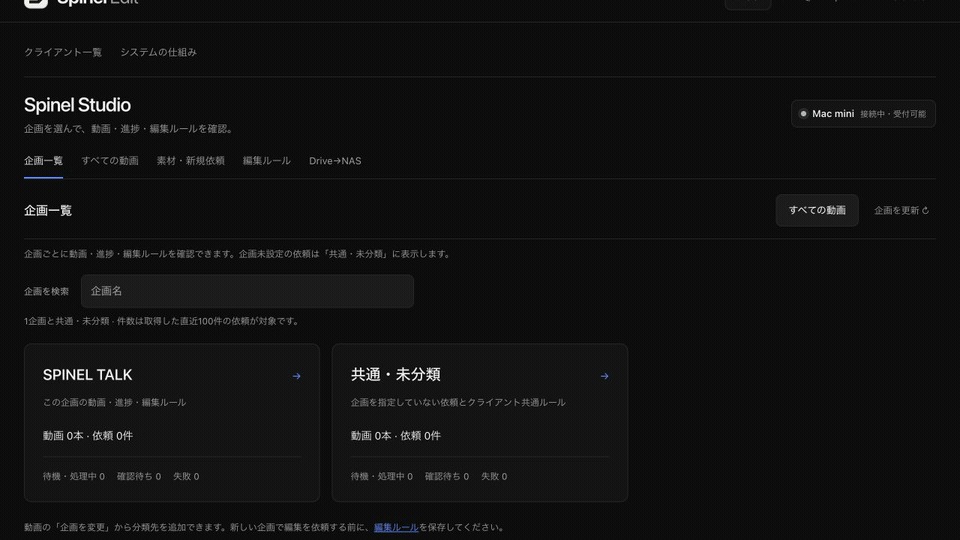Refresh projects with 企画を更新 button
The image size is (960, 540).
[901, 210]
